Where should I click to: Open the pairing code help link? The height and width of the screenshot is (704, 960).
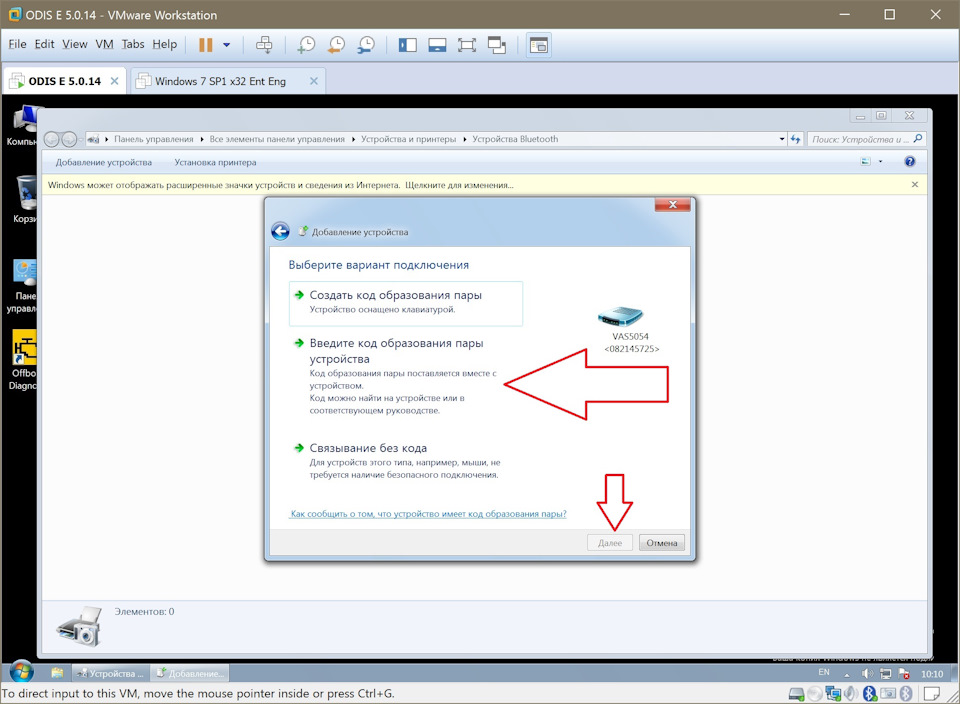[x=428, y=514]
